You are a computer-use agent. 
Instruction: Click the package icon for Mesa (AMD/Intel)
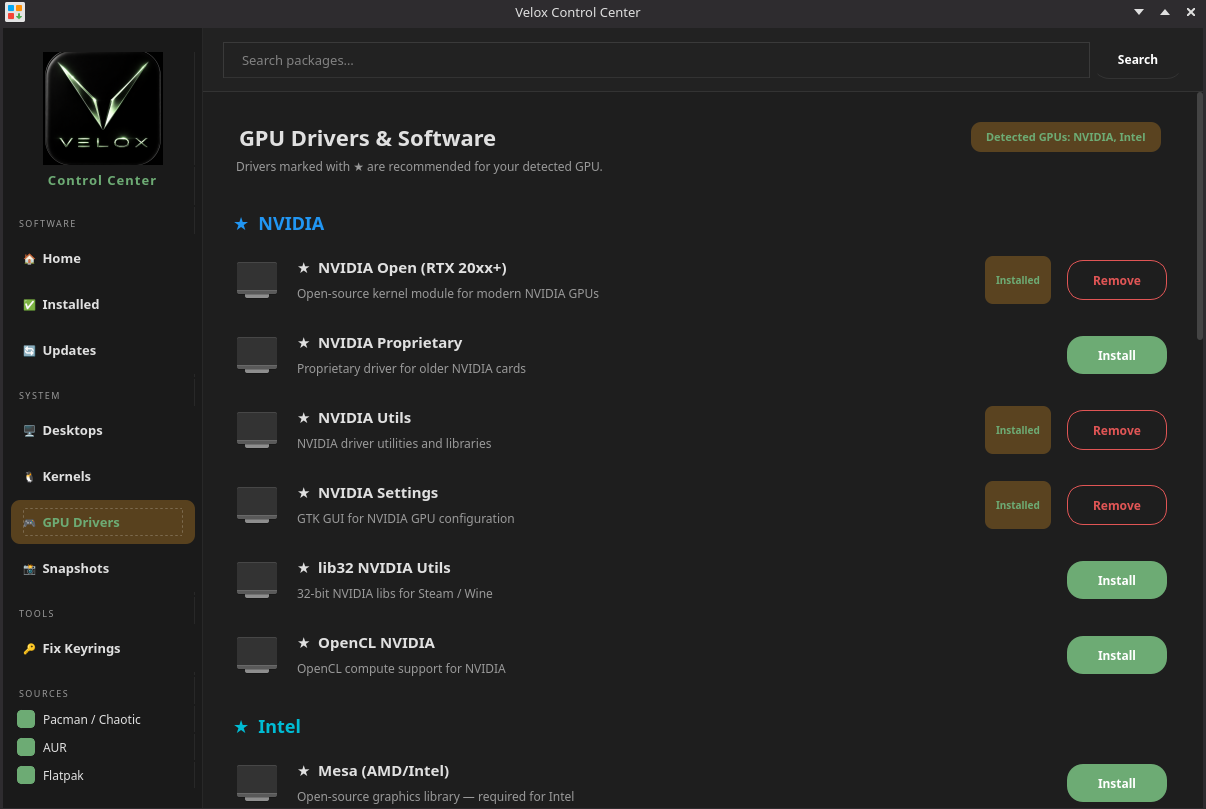(257, 783)
